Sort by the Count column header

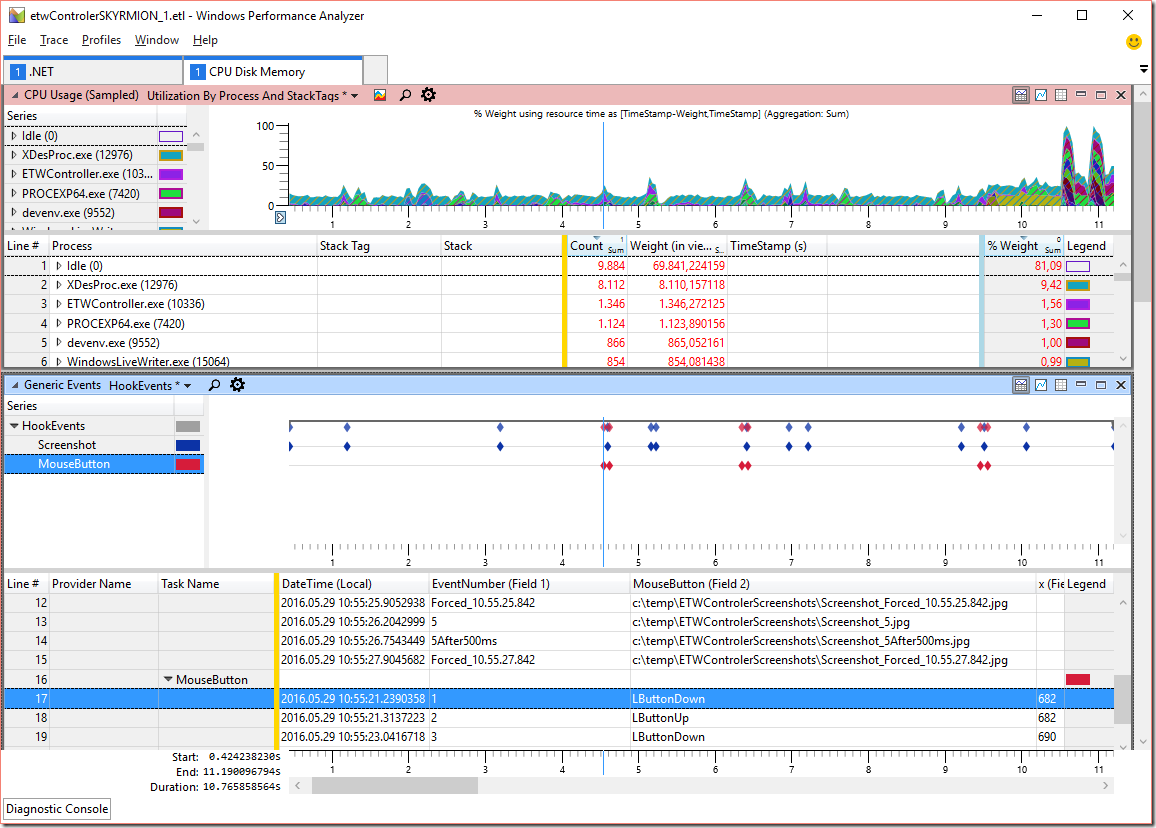click(596, 246)
